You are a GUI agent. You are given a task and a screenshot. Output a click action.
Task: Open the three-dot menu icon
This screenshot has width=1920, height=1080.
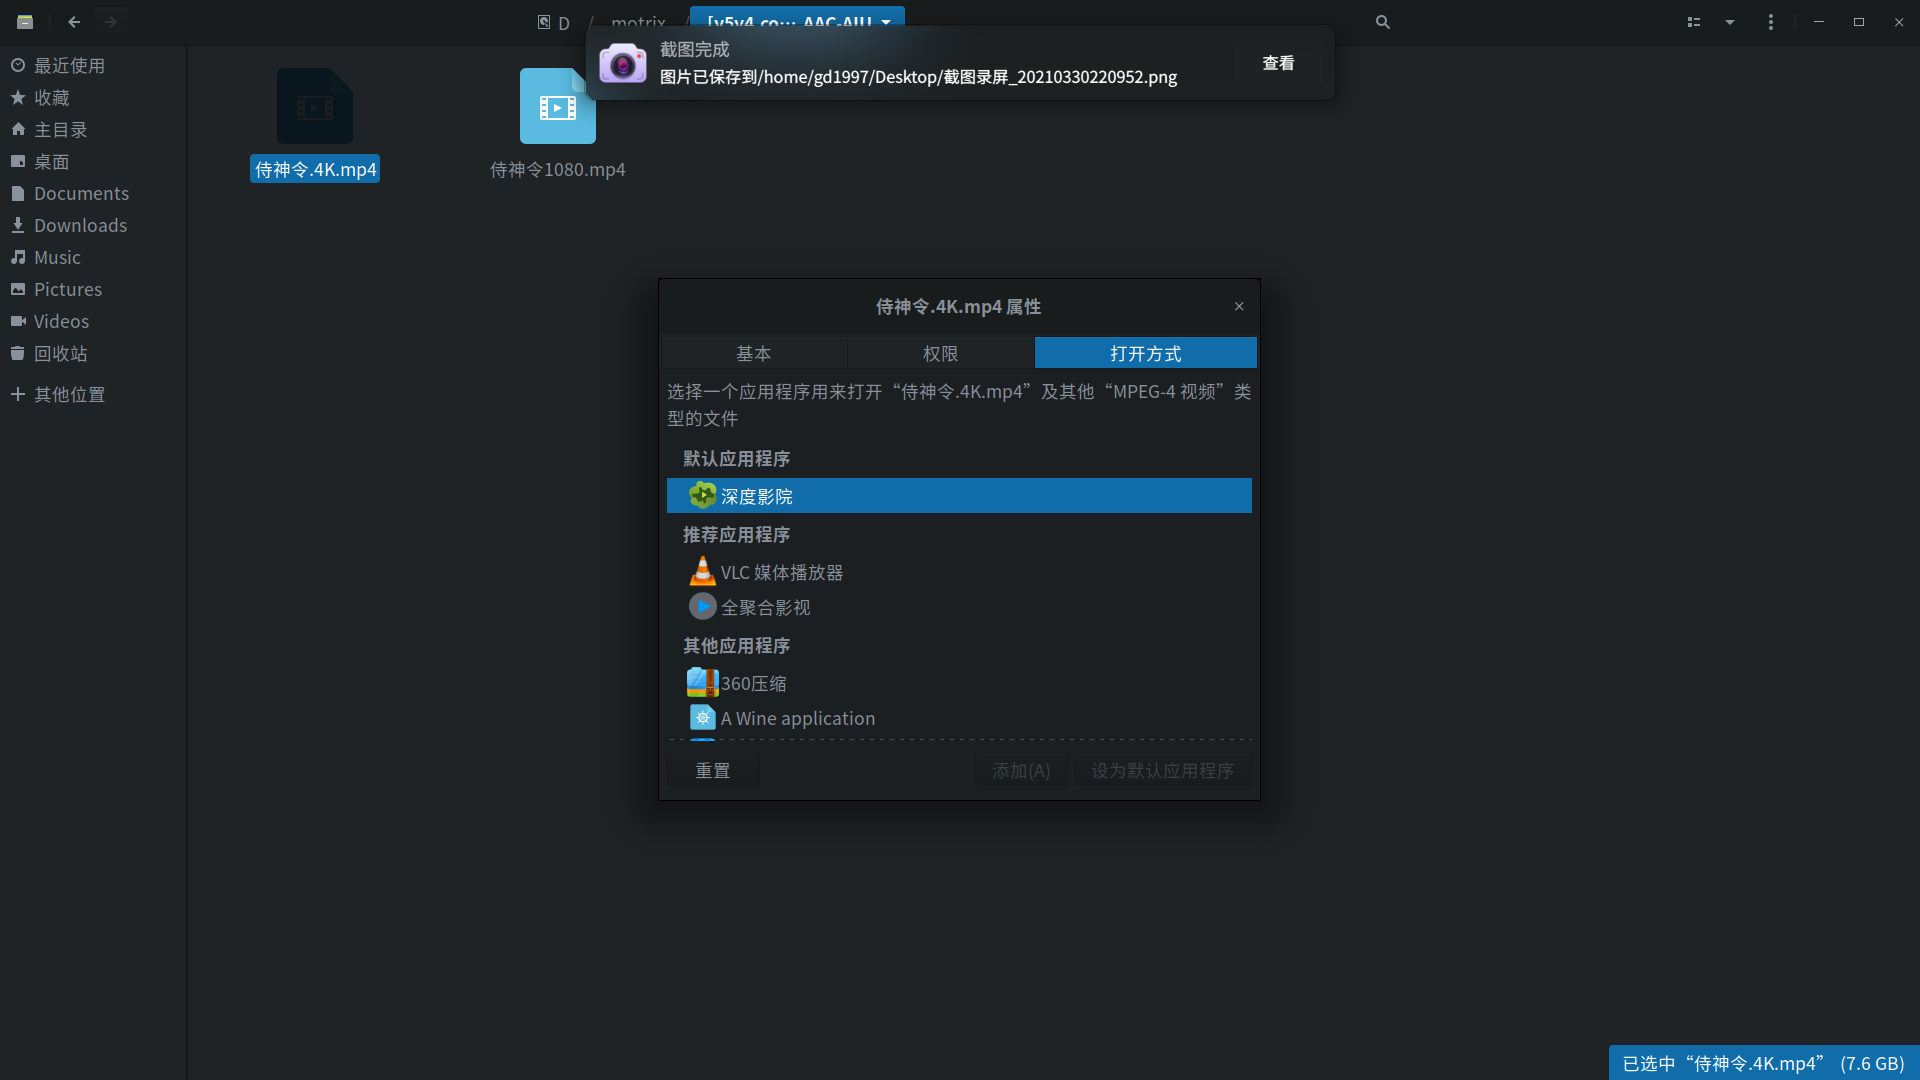pos(1770,22)
